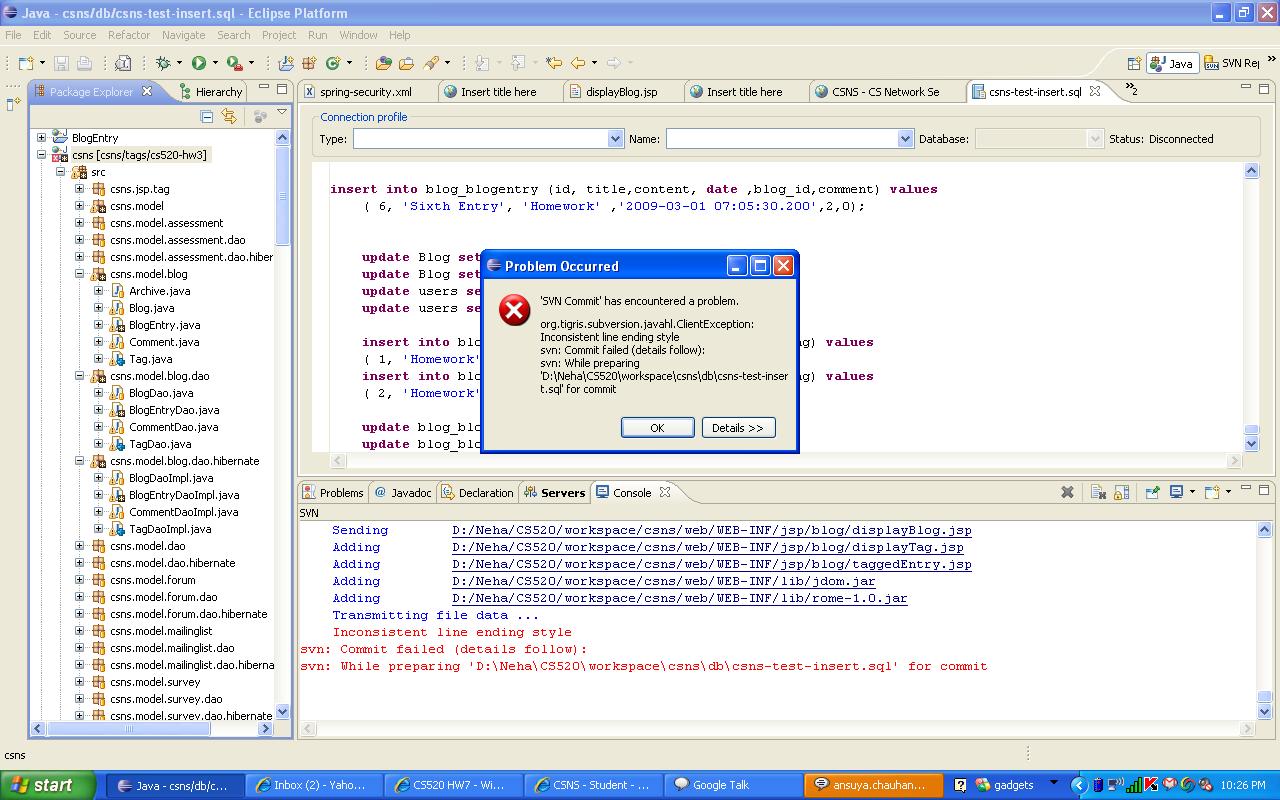The width and height of the screenshot is (1280, 800).
Task: Select BlogEntry.java in the package tree
Action: click(164, 325)
